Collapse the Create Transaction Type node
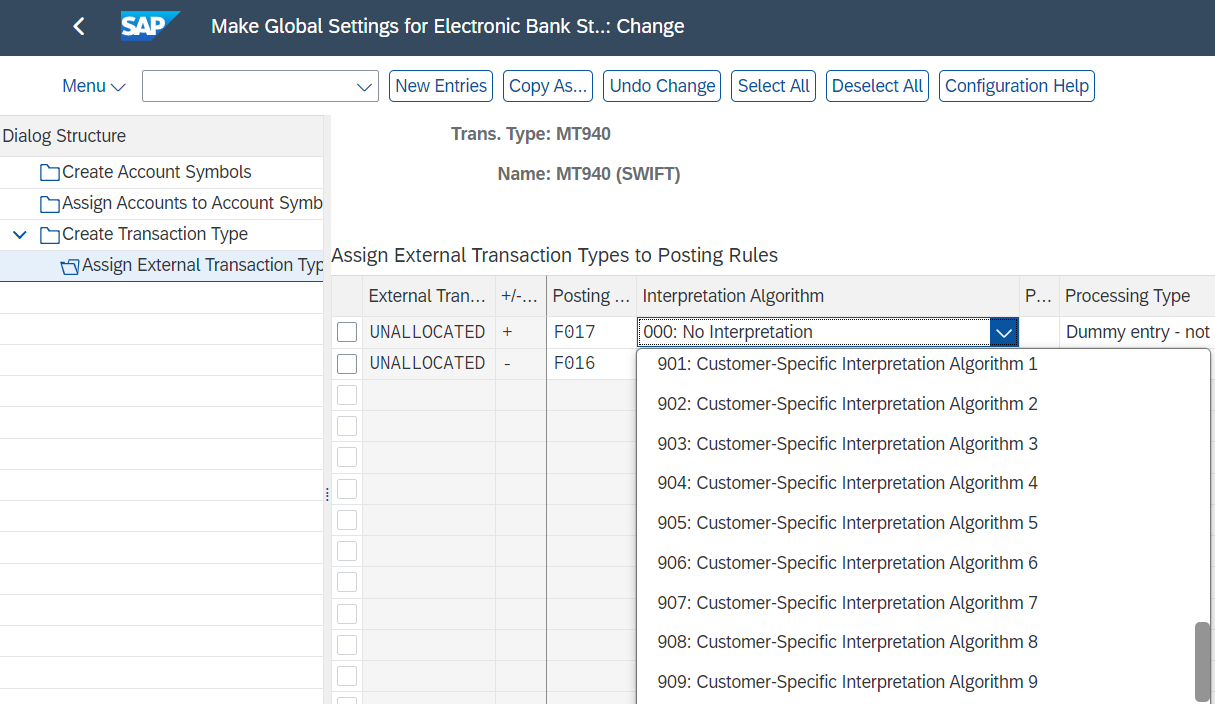The height and width of the screenshot is (704, 1215). [20, 235]
